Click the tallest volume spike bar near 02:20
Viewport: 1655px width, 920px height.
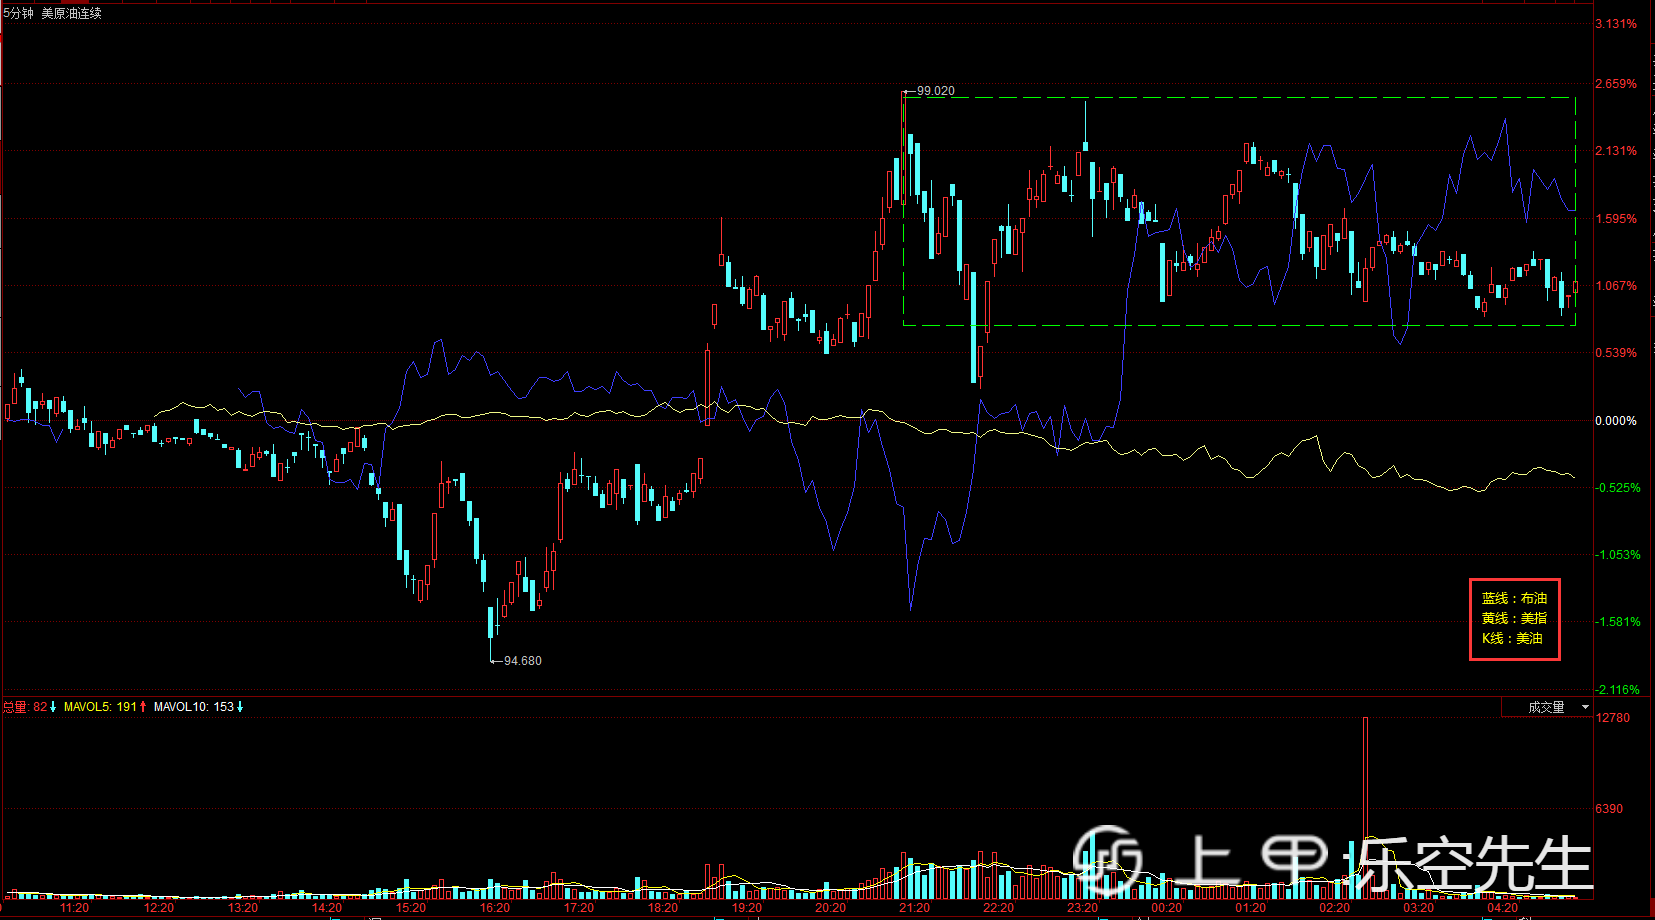coord(1365,808)
